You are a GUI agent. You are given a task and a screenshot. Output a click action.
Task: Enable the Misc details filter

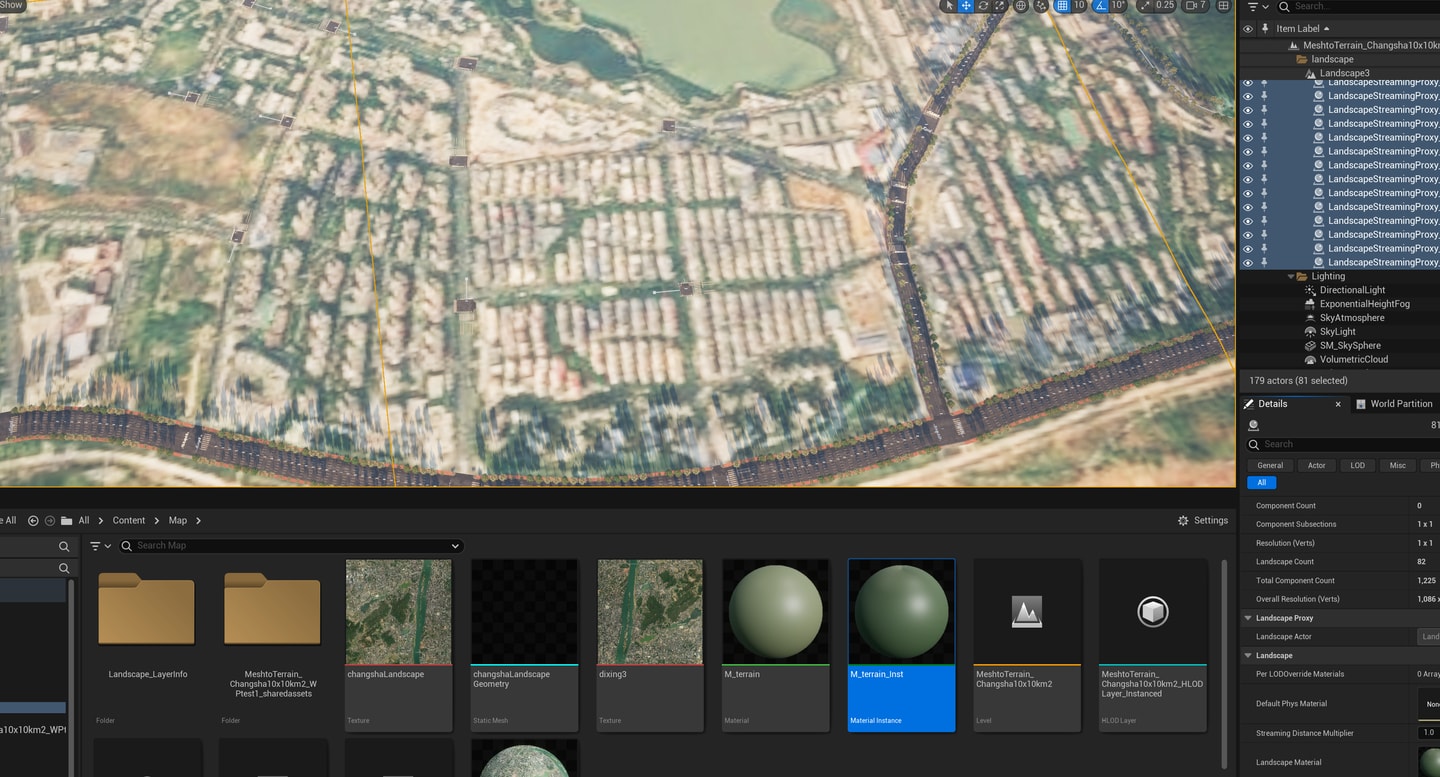[1397, 465]
